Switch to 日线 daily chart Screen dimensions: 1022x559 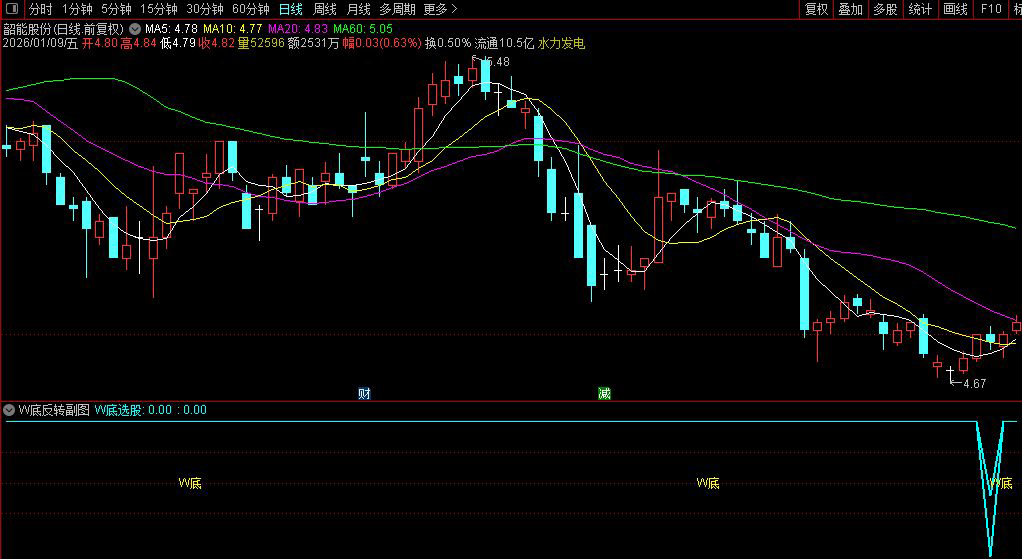[x=291, y=9]
